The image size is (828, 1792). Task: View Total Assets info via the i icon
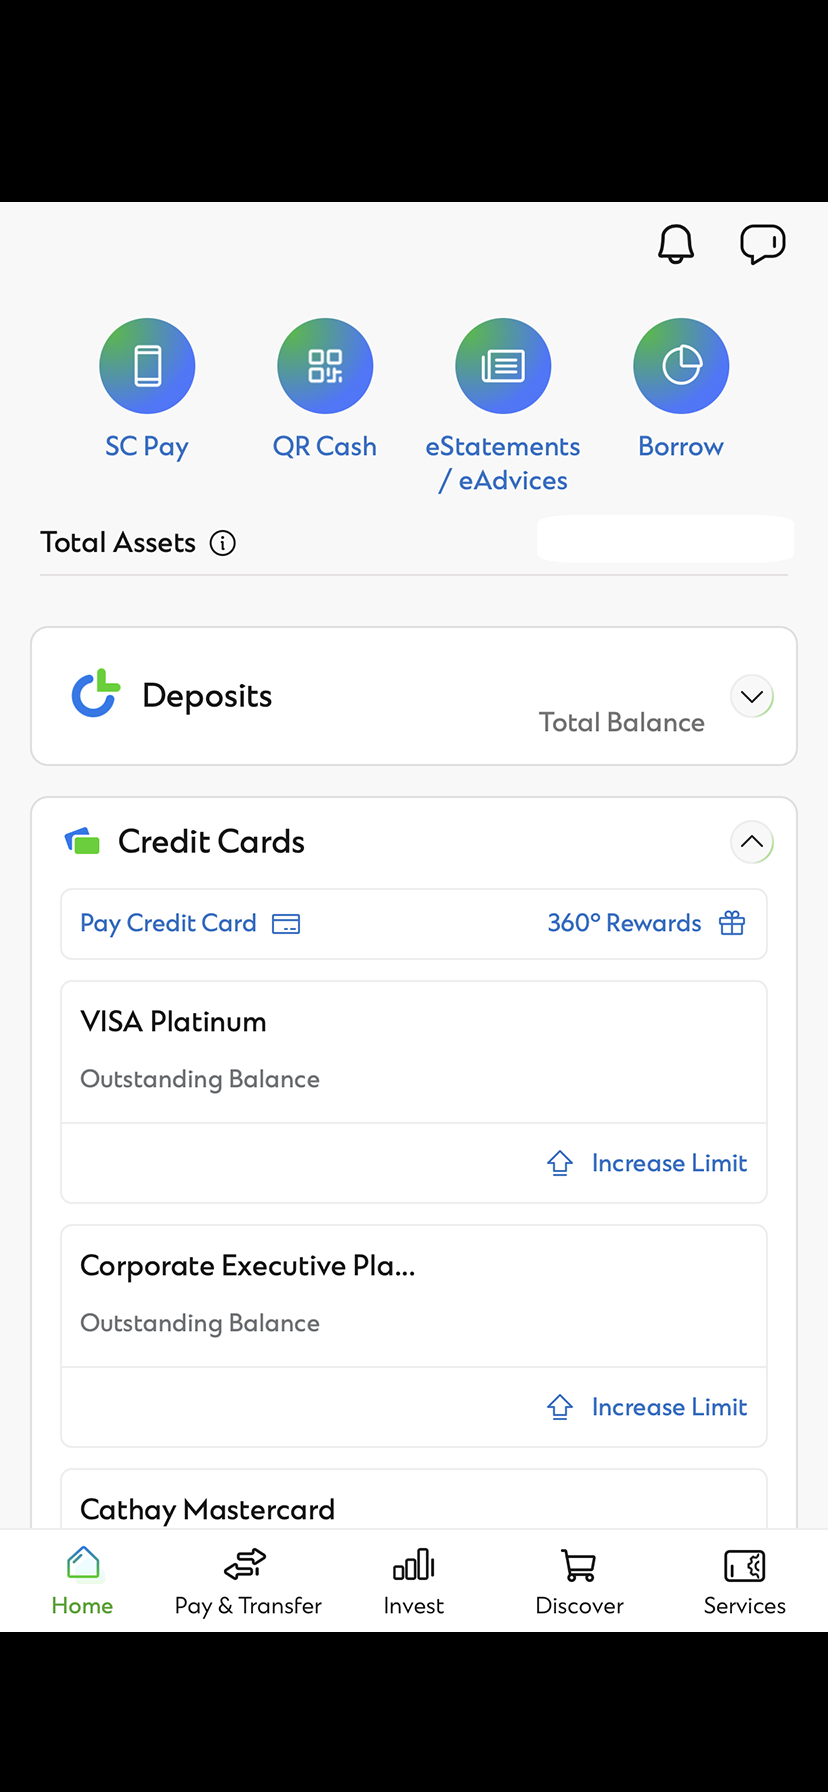point(223,542)
